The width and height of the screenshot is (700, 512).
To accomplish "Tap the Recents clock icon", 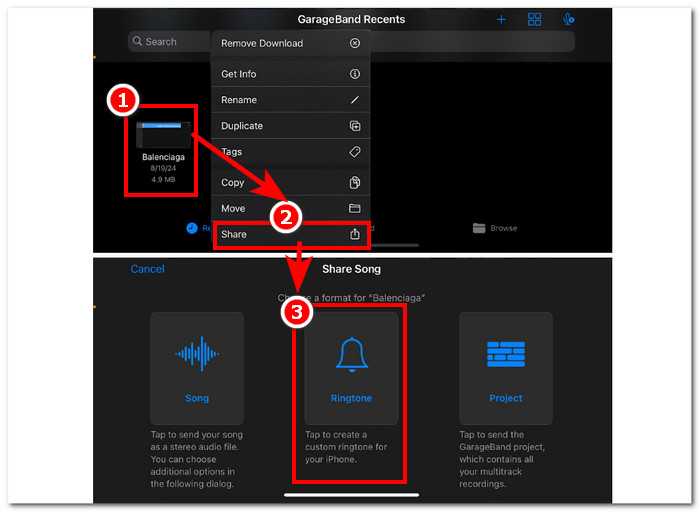I will click(192, 228).
